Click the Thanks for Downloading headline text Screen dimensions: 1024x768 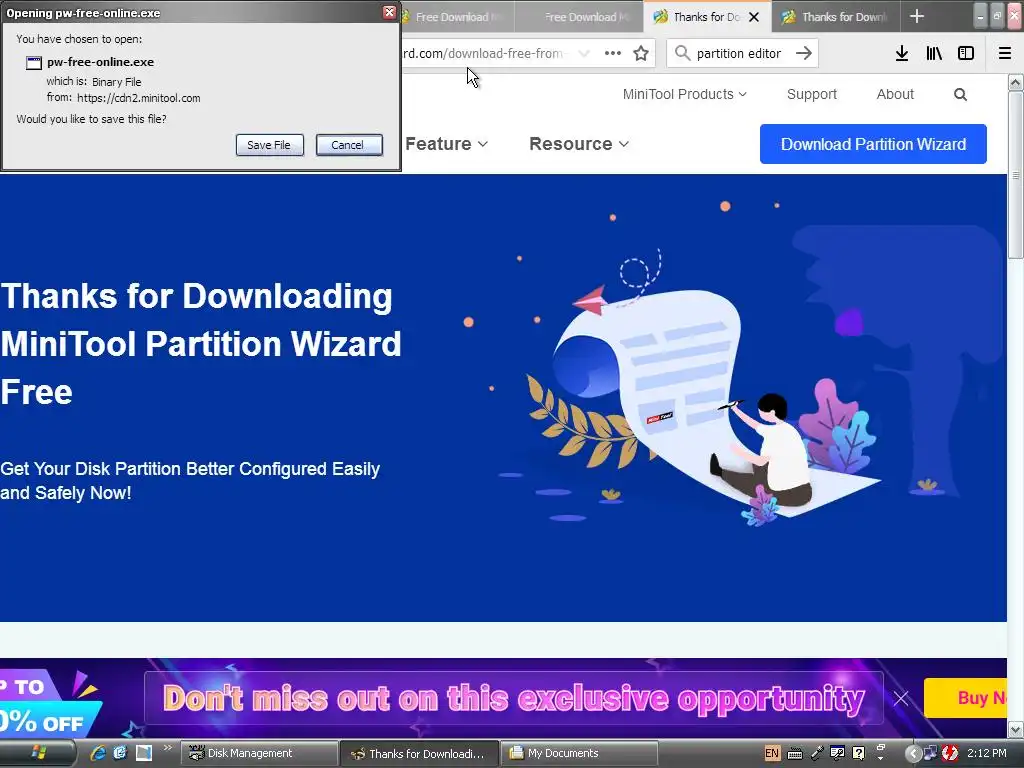[201, 344]
